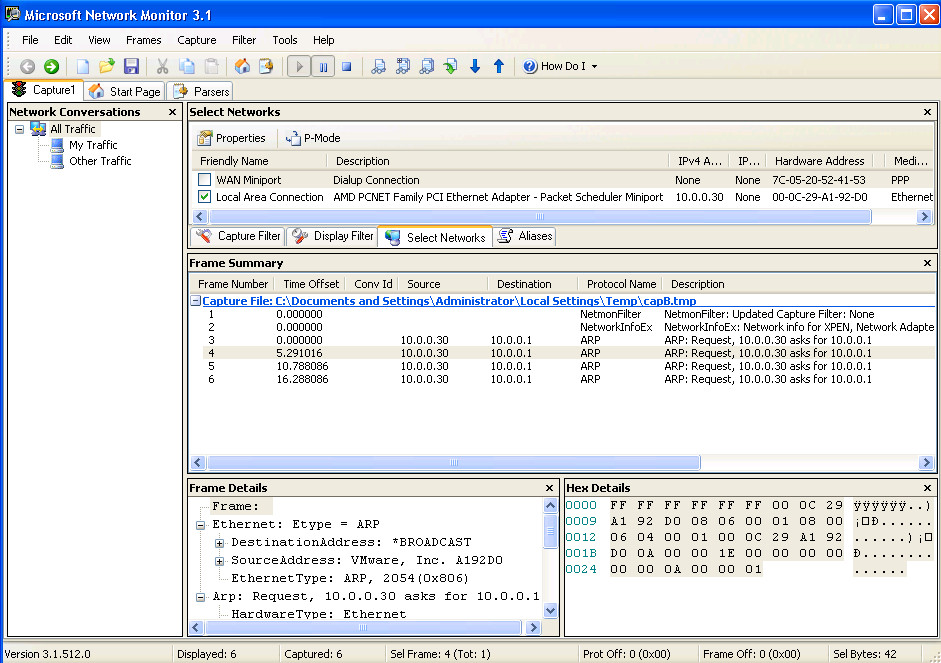The height and width of the screenshot is (663, 941).
Task: Toggle the P-Mode button
Action: [x=313, y=138]
